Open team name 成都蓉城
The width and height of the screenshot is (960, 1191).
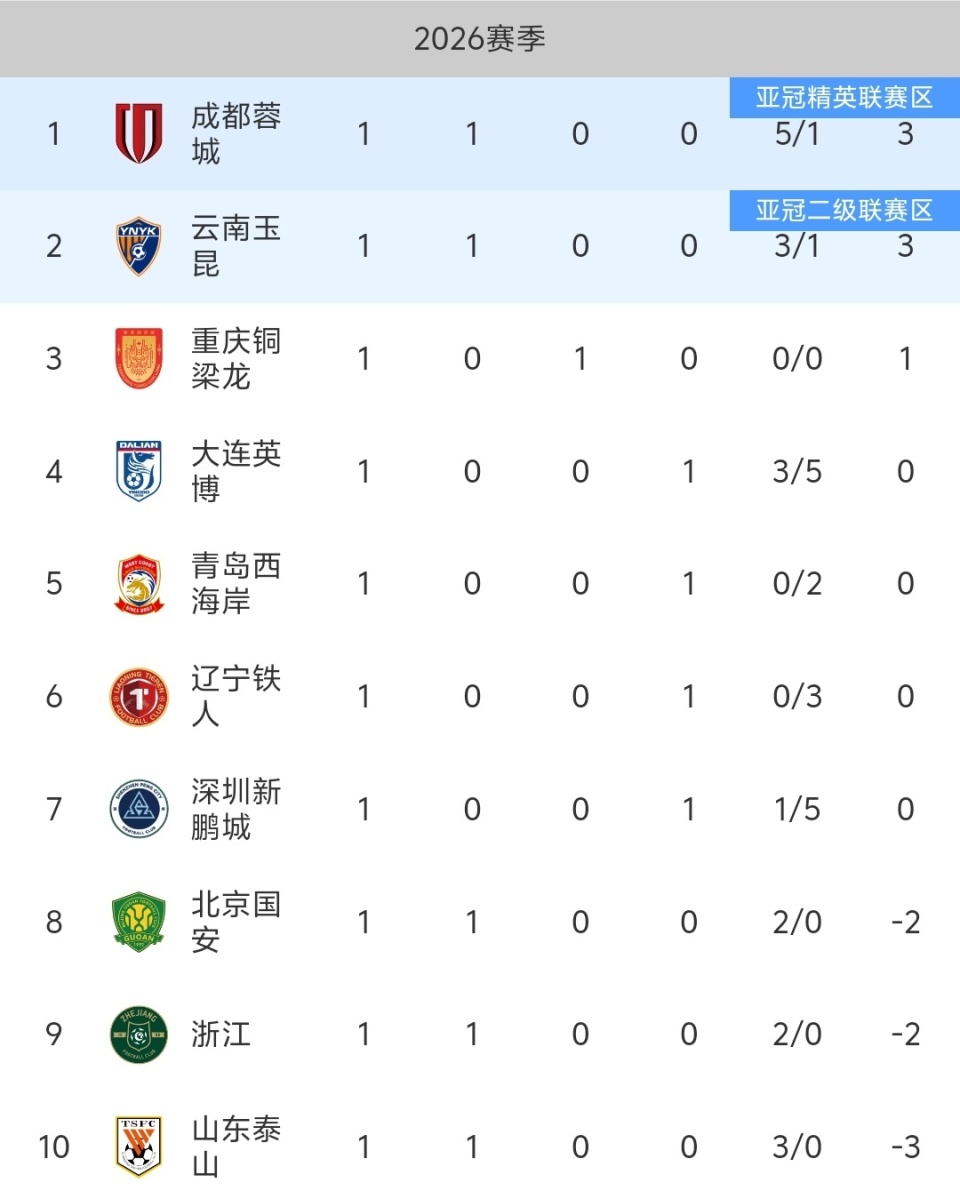click(x=236, y=134)
